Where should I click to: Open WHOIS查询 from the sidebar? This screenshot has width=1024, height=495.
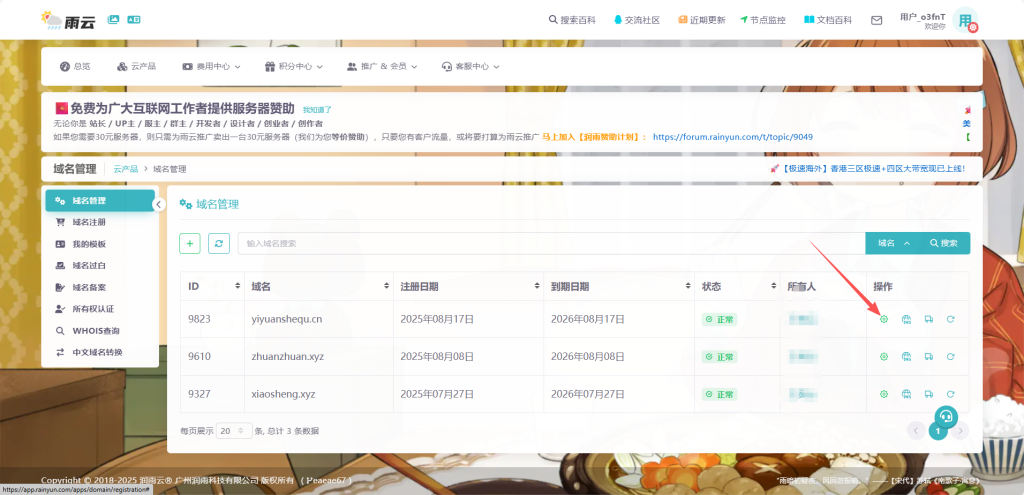[95, 330]
